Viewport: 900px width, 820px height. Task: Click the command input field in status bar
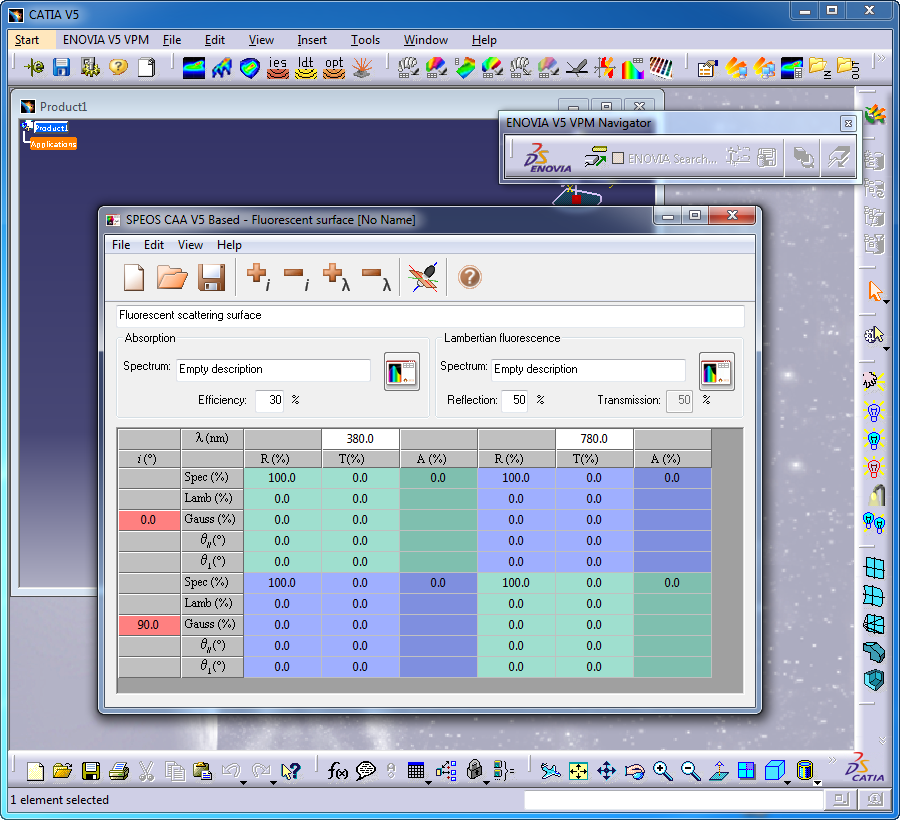tap(673, 800)
